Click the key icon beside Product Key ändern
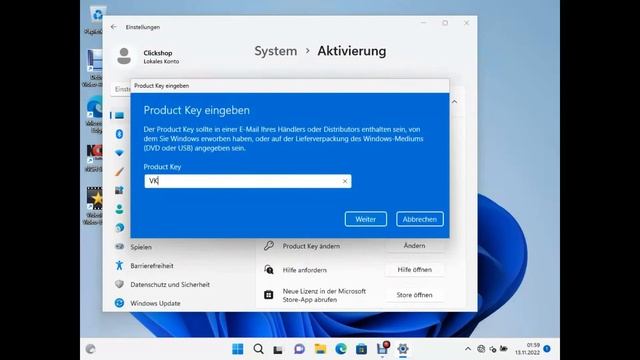Screen dimensions: 640x360 (269, 246)
